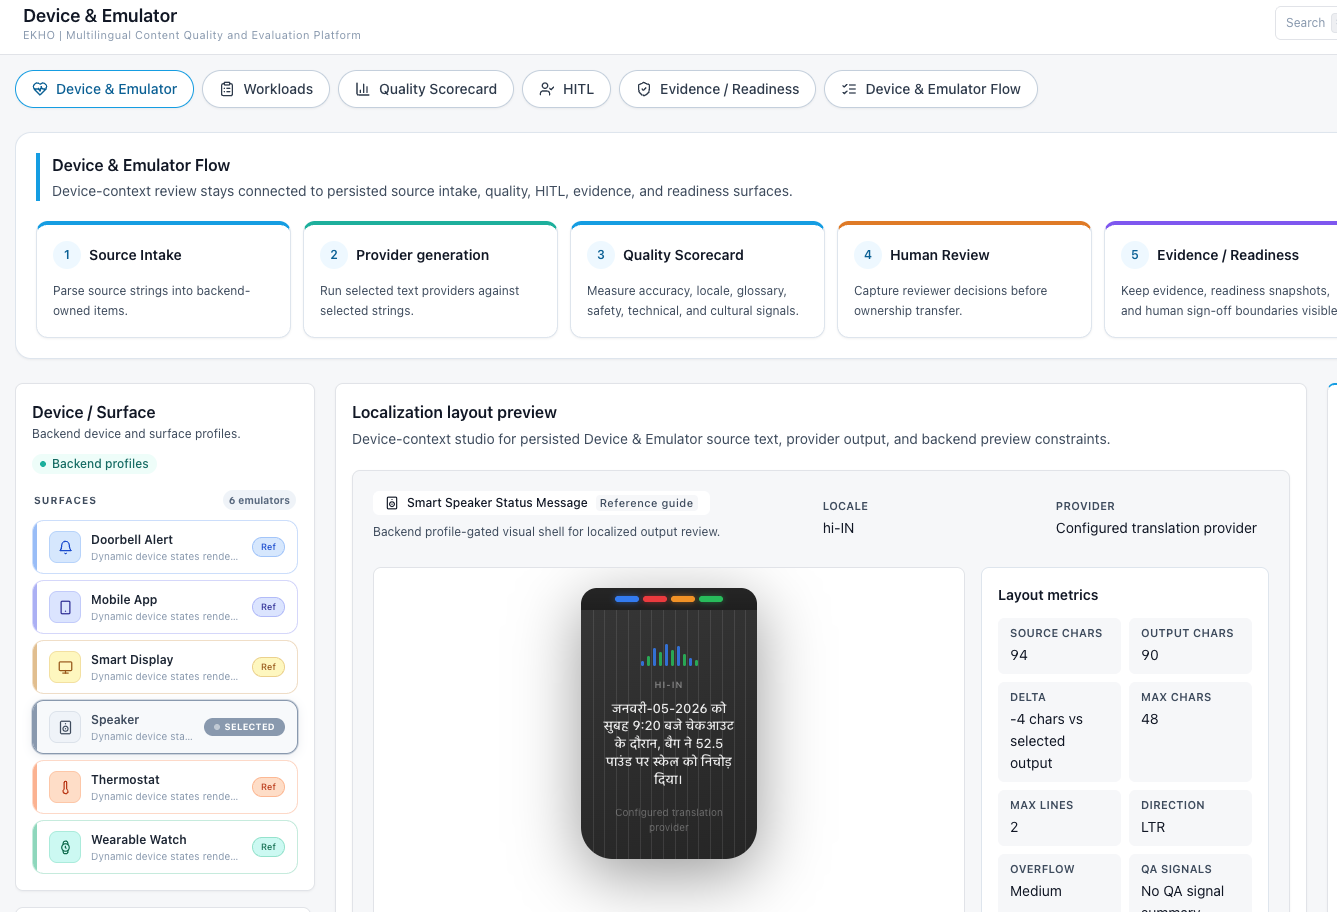Click the hi-IN locale value
1337x912 pixels.
[838, 528]
